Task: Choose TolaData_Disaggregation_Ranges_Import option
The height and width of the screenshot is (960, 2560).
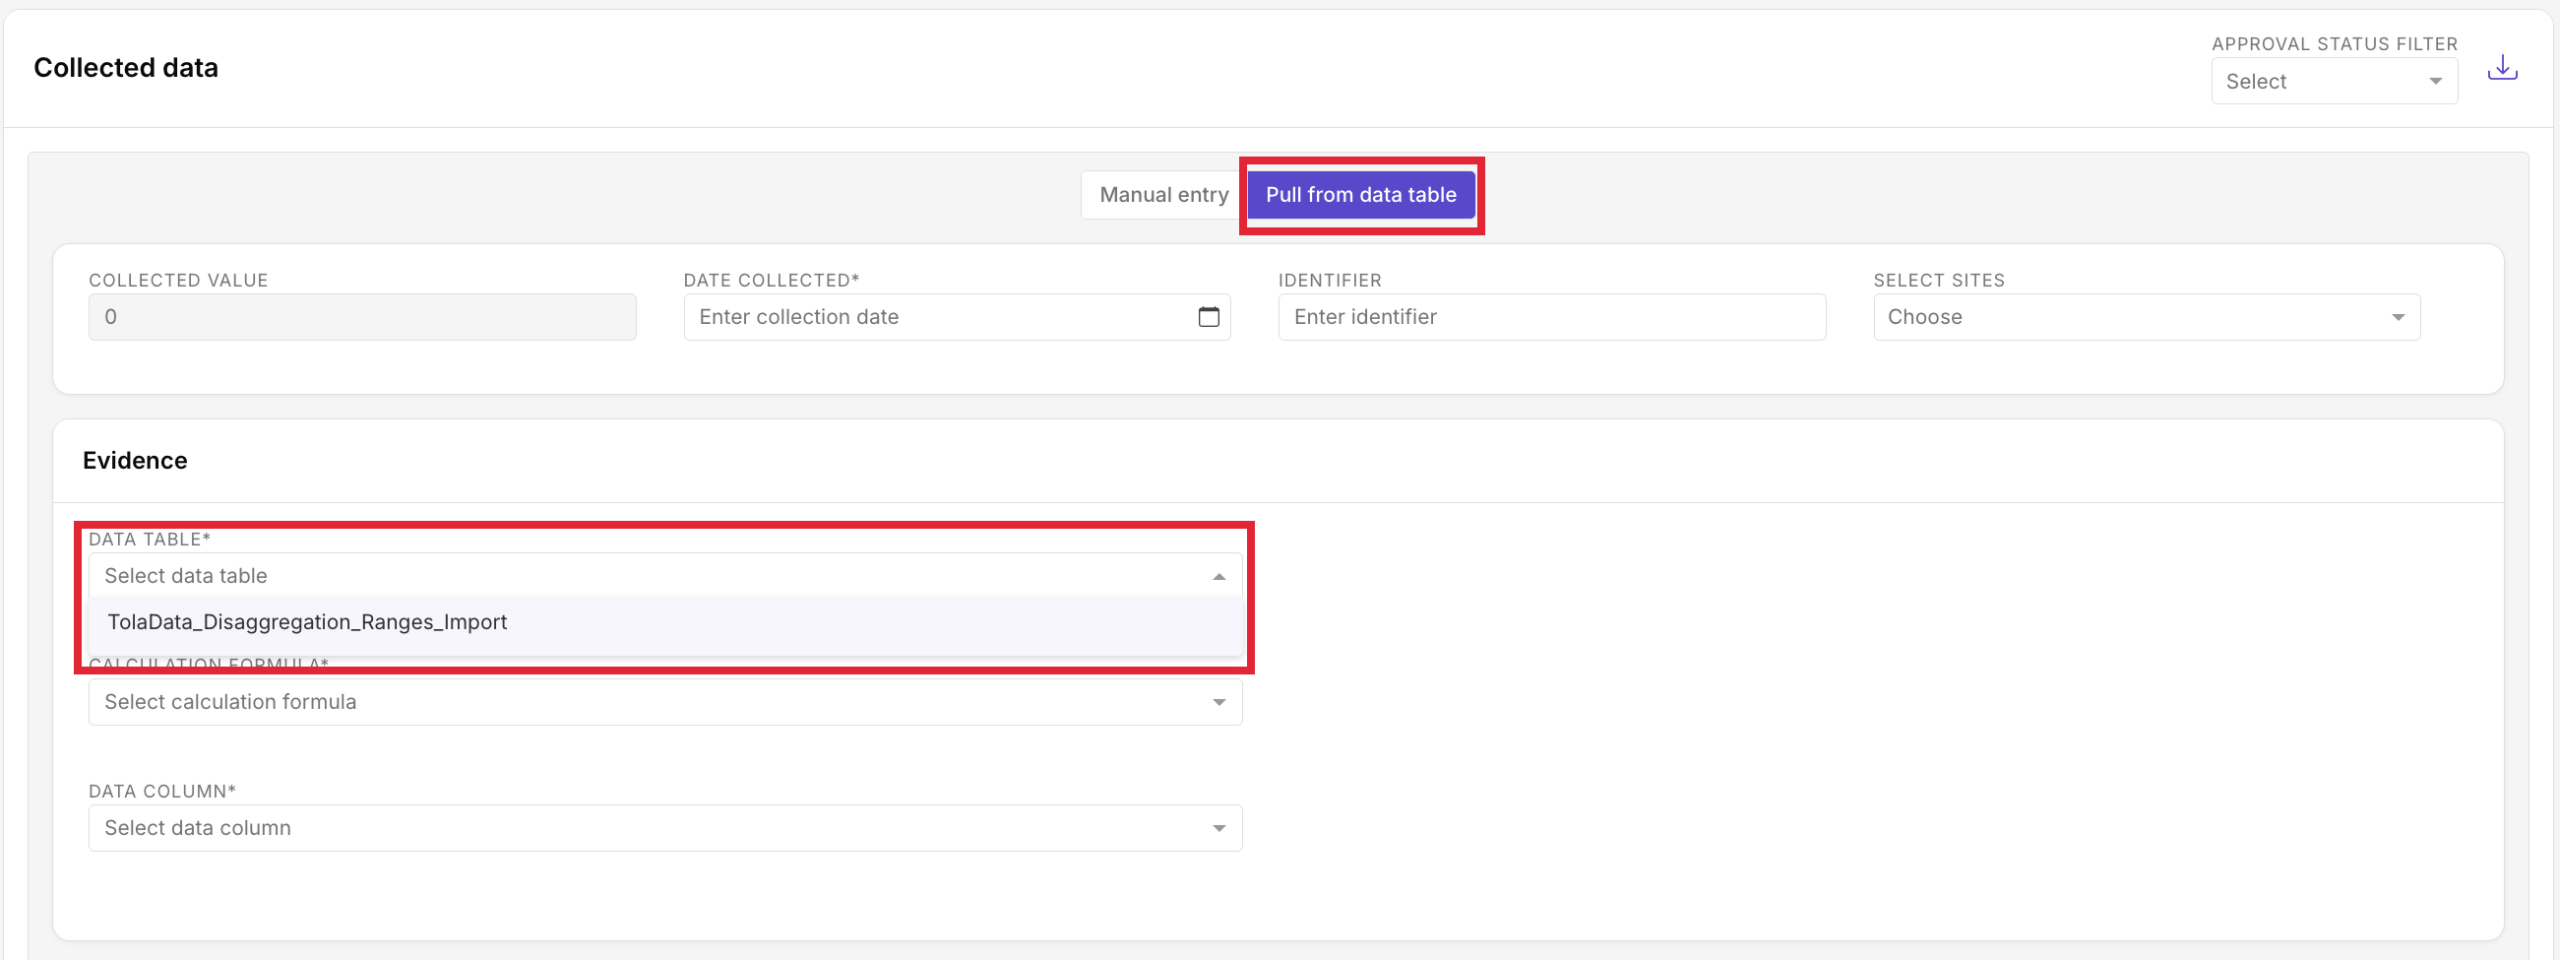Action: click(665, 622)
